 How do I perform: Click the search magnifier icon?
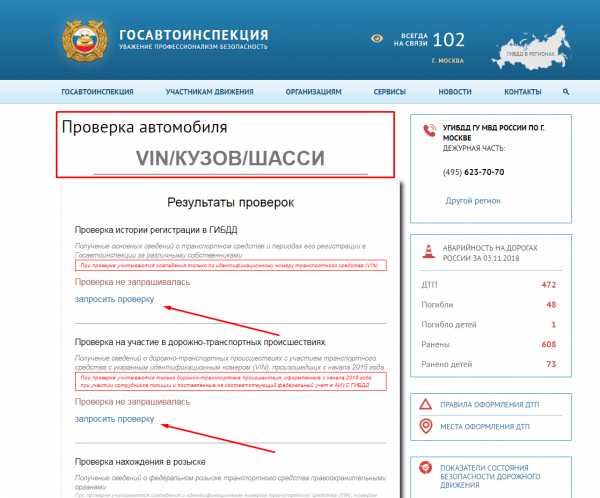(566, 92)
